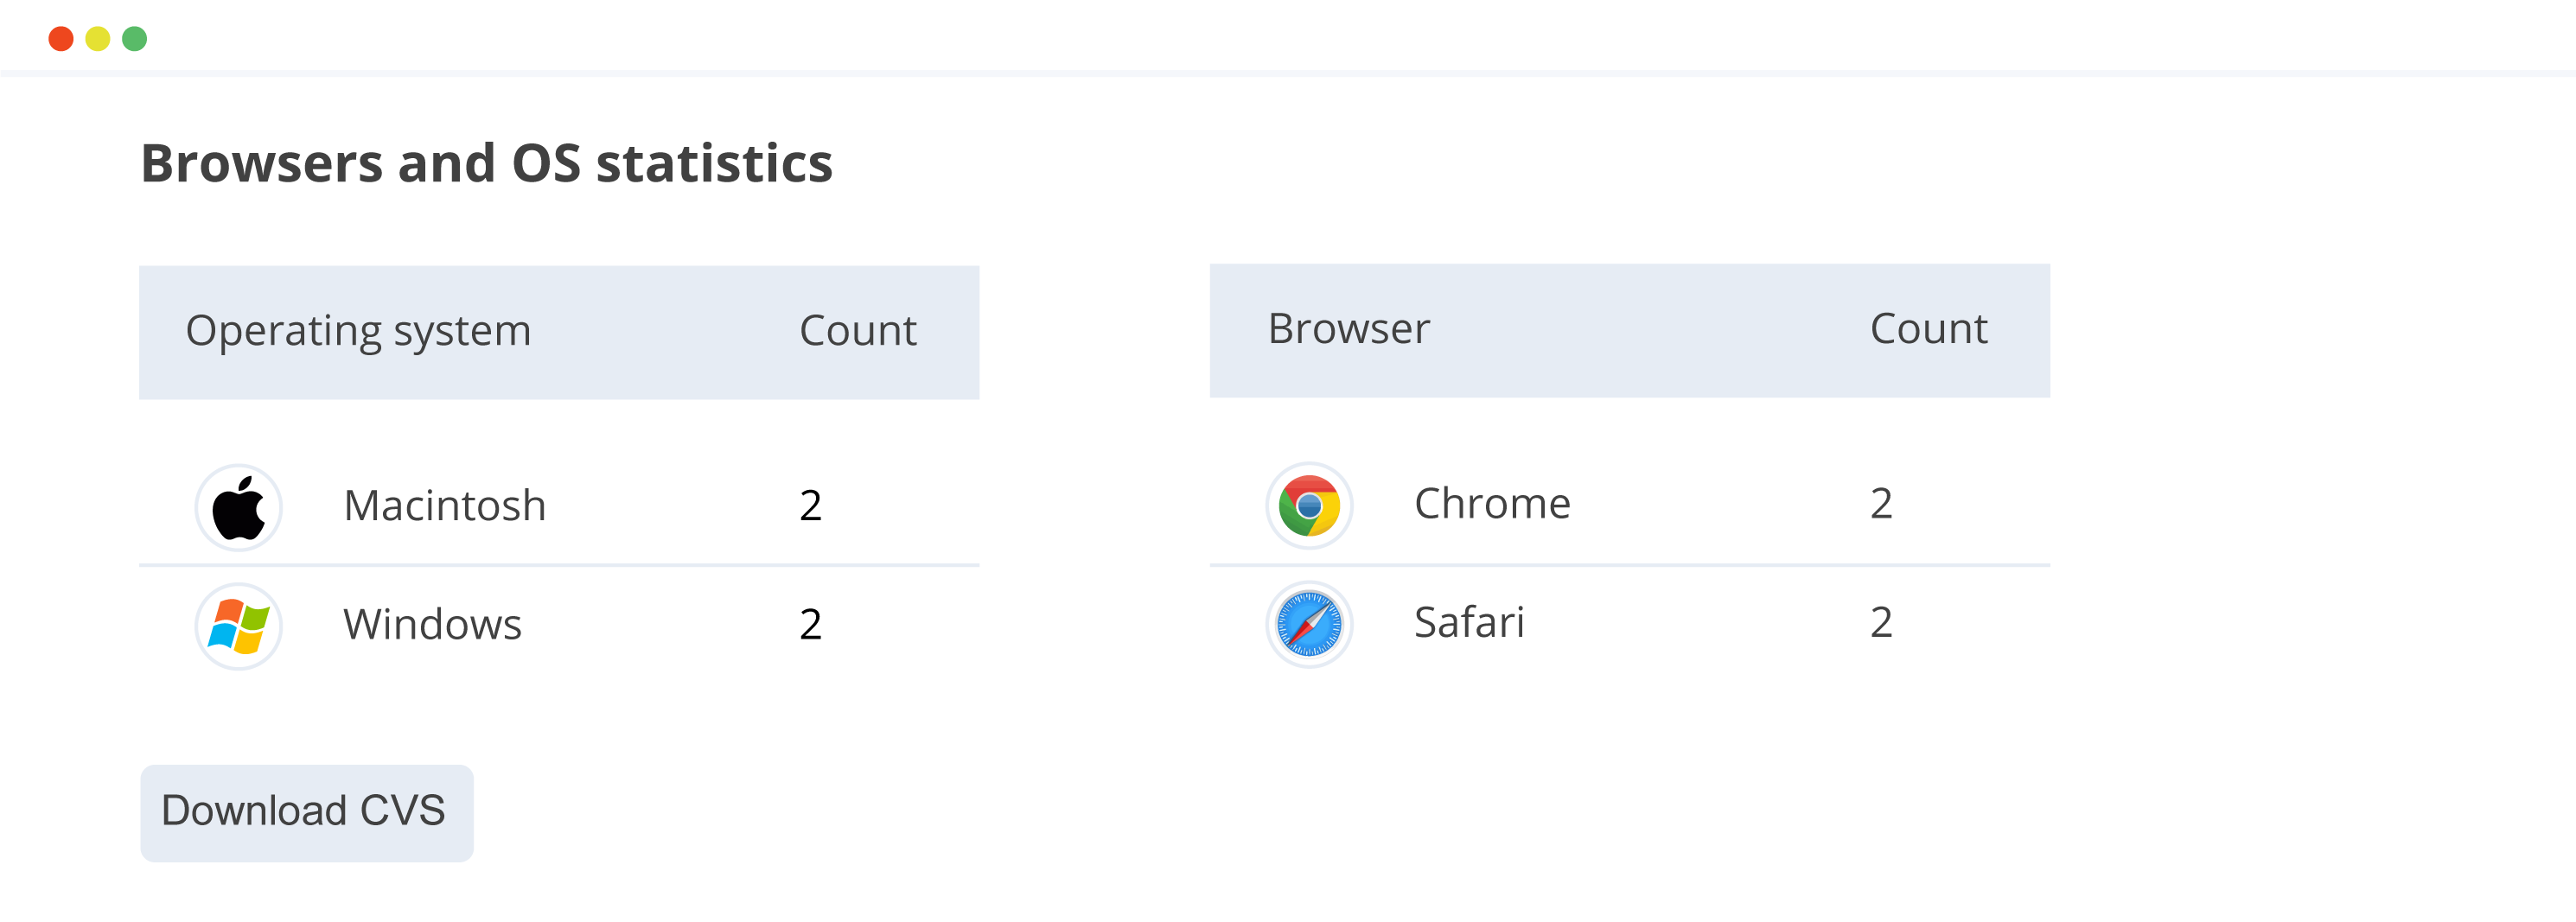Click Count header in OS table
Viewport: 2576px width, 922px height.
coord(858,331)
